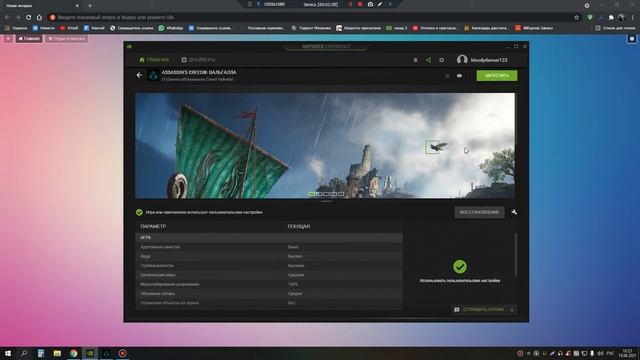Open taskbar search magnifier
640x360 pixels.
tap(24, 353)
